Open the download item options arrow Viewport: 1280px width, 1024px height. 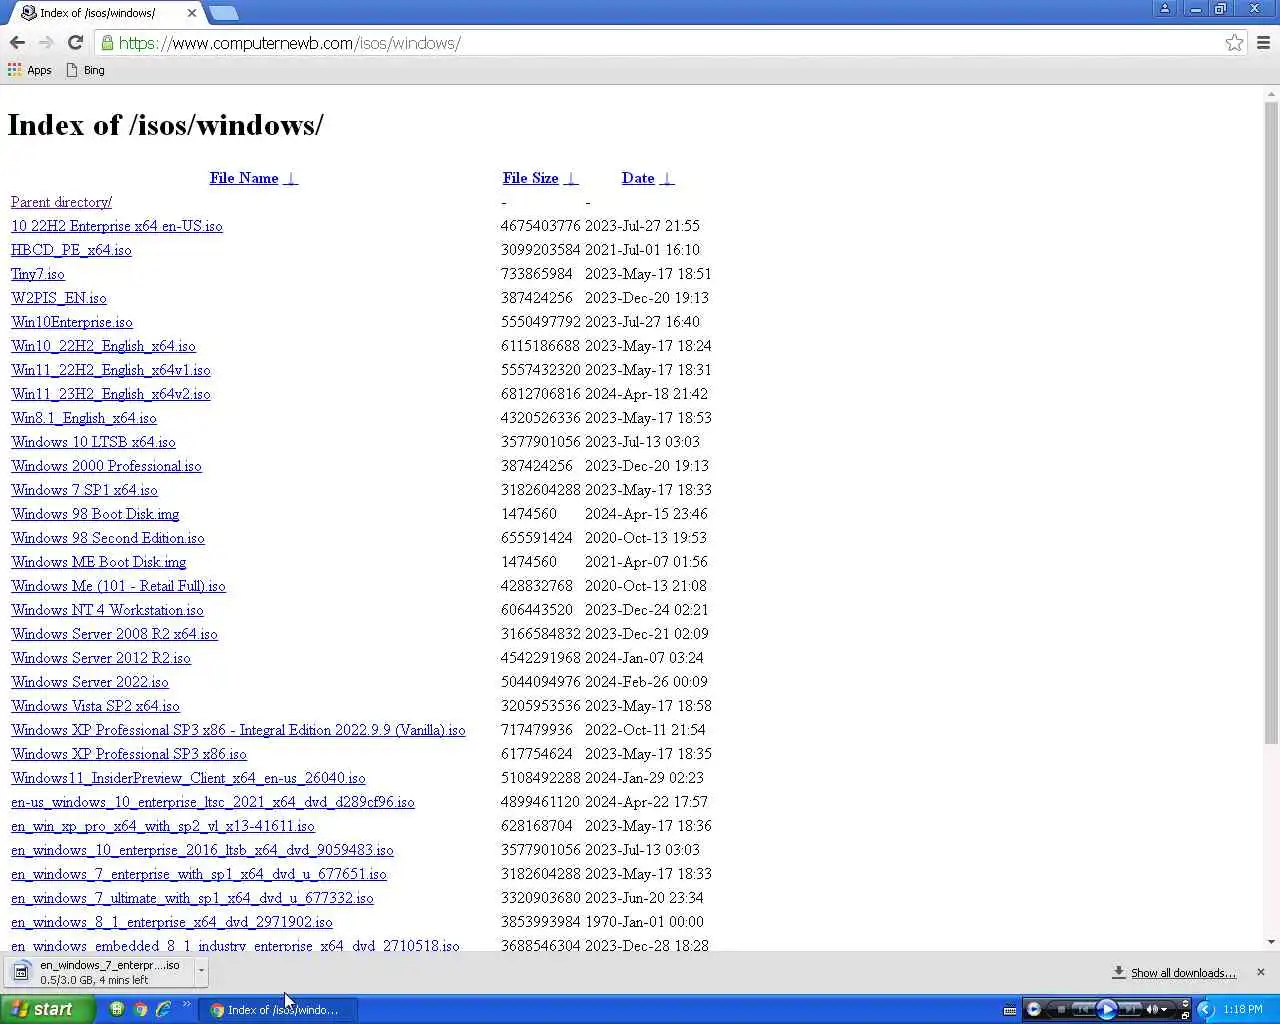coord(201,971)
